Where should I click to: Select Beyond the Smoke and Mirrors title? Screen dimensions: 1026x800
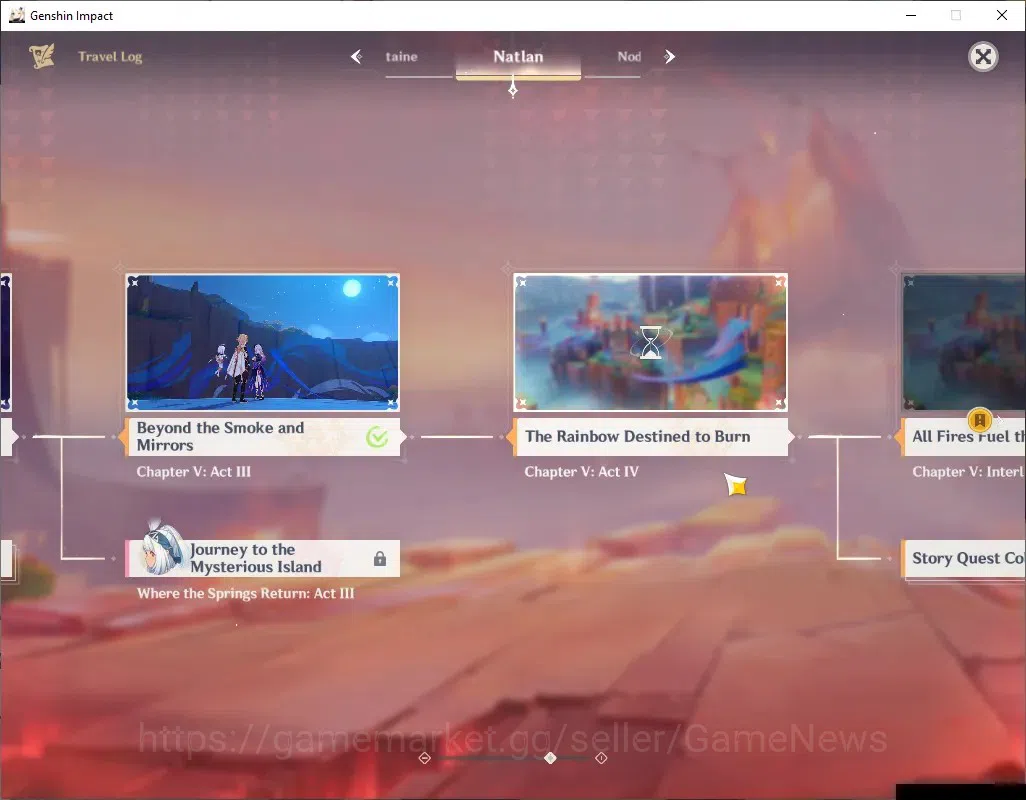[221, 436]
